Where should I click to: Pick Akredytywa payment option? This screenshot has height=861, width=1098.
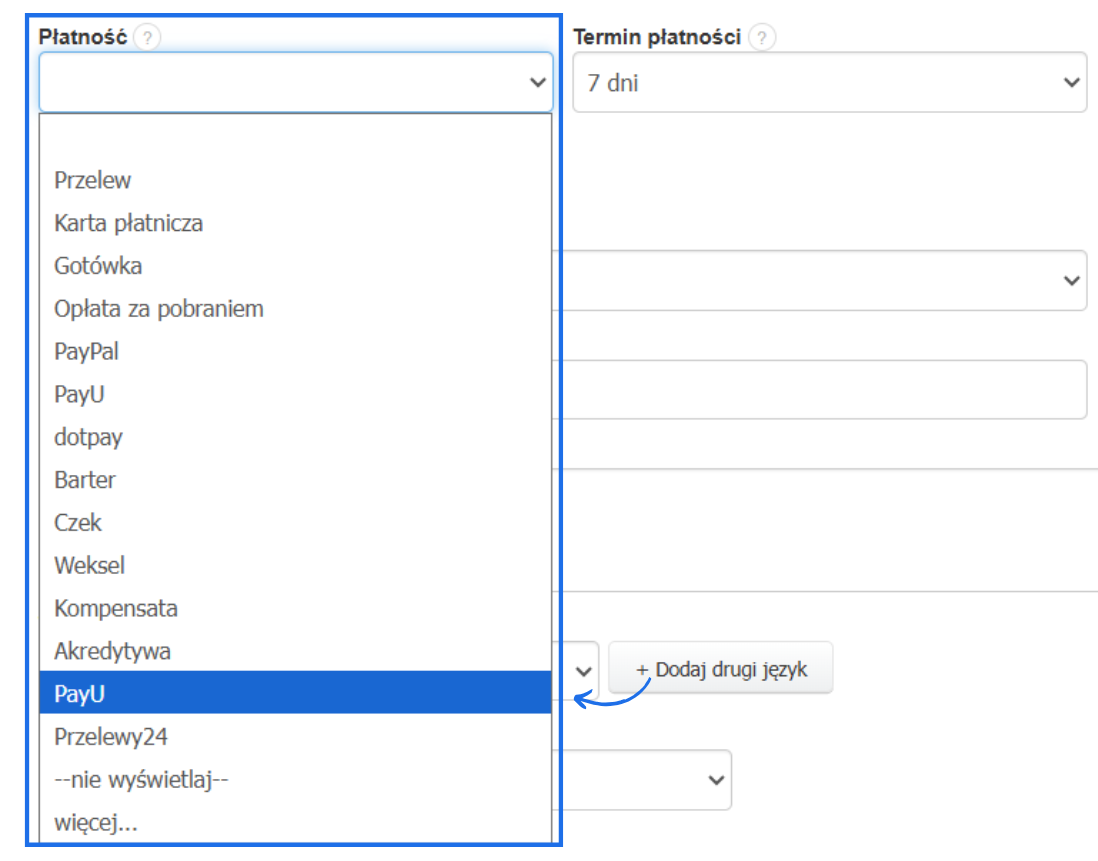click(x=113, y=651)
